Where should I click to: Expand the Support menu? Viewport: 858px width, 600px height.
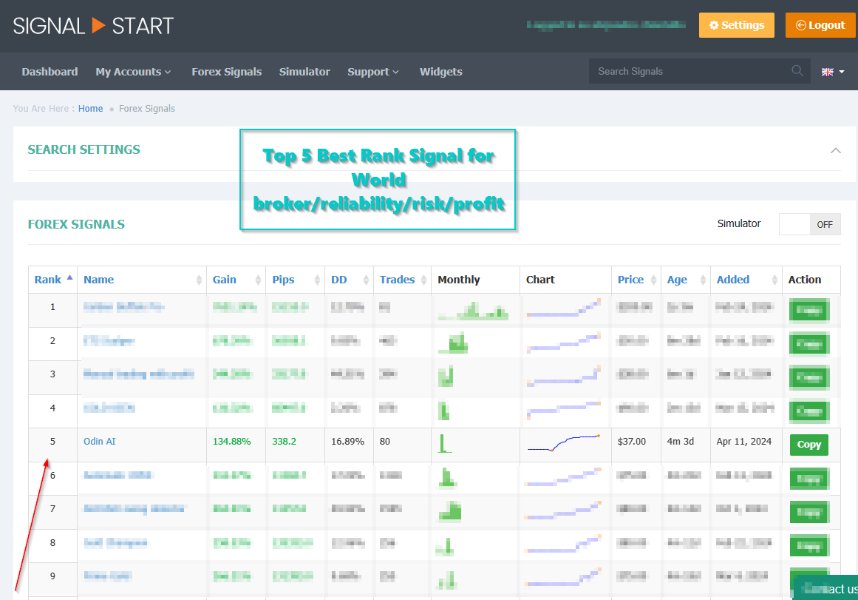click(x=373, y=72)
